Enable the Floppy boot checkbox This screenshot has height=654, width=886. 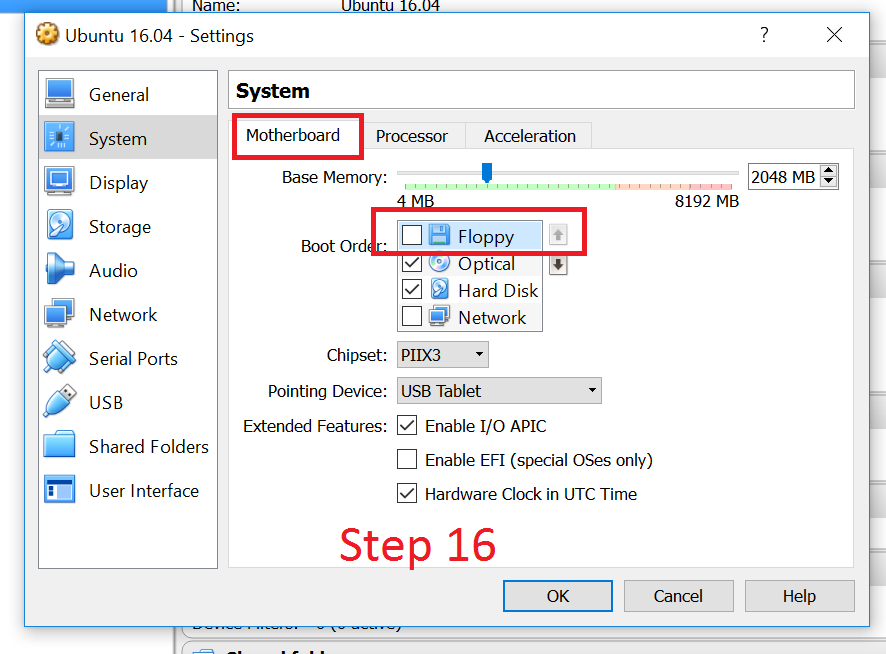click(412, 235)
